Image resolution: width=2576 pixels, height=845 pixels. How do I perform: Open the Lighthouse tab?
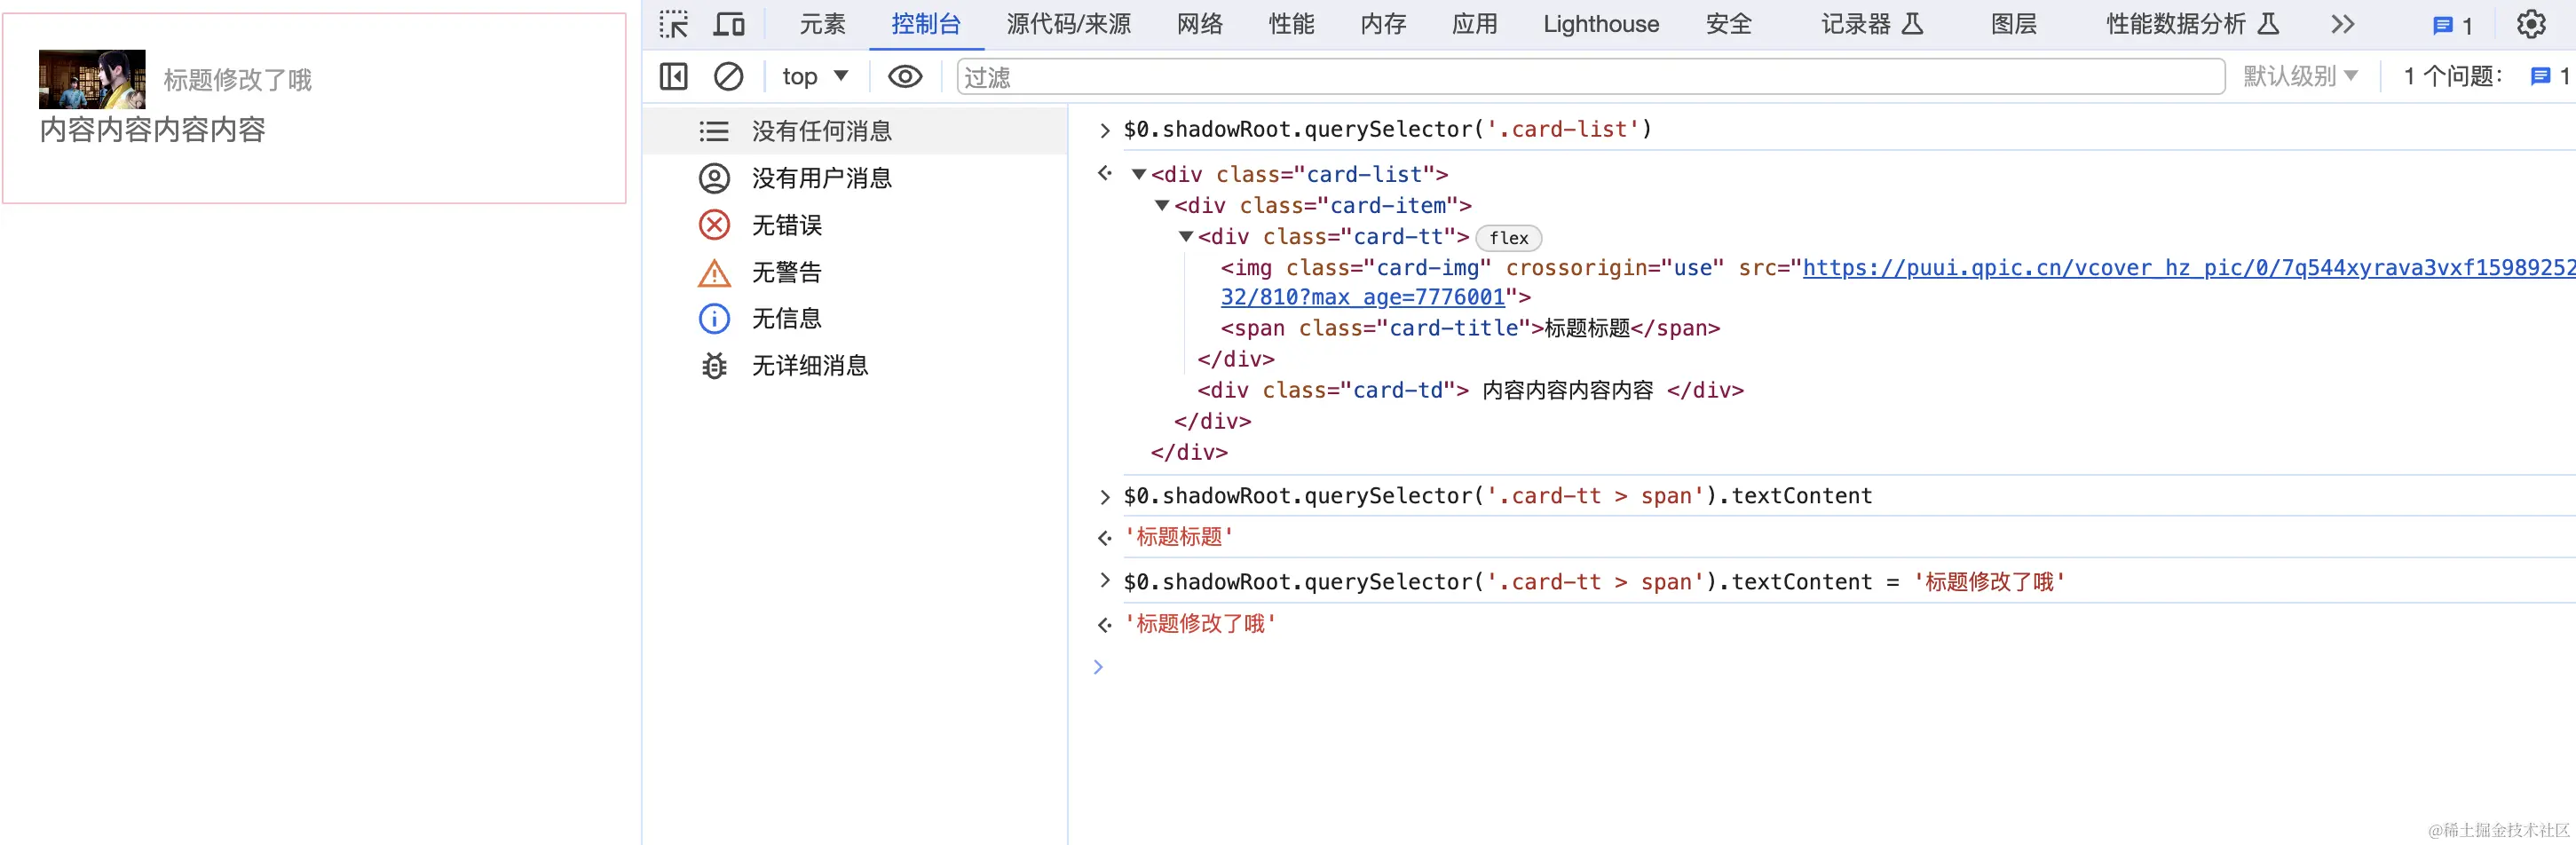click(1601, 24)
